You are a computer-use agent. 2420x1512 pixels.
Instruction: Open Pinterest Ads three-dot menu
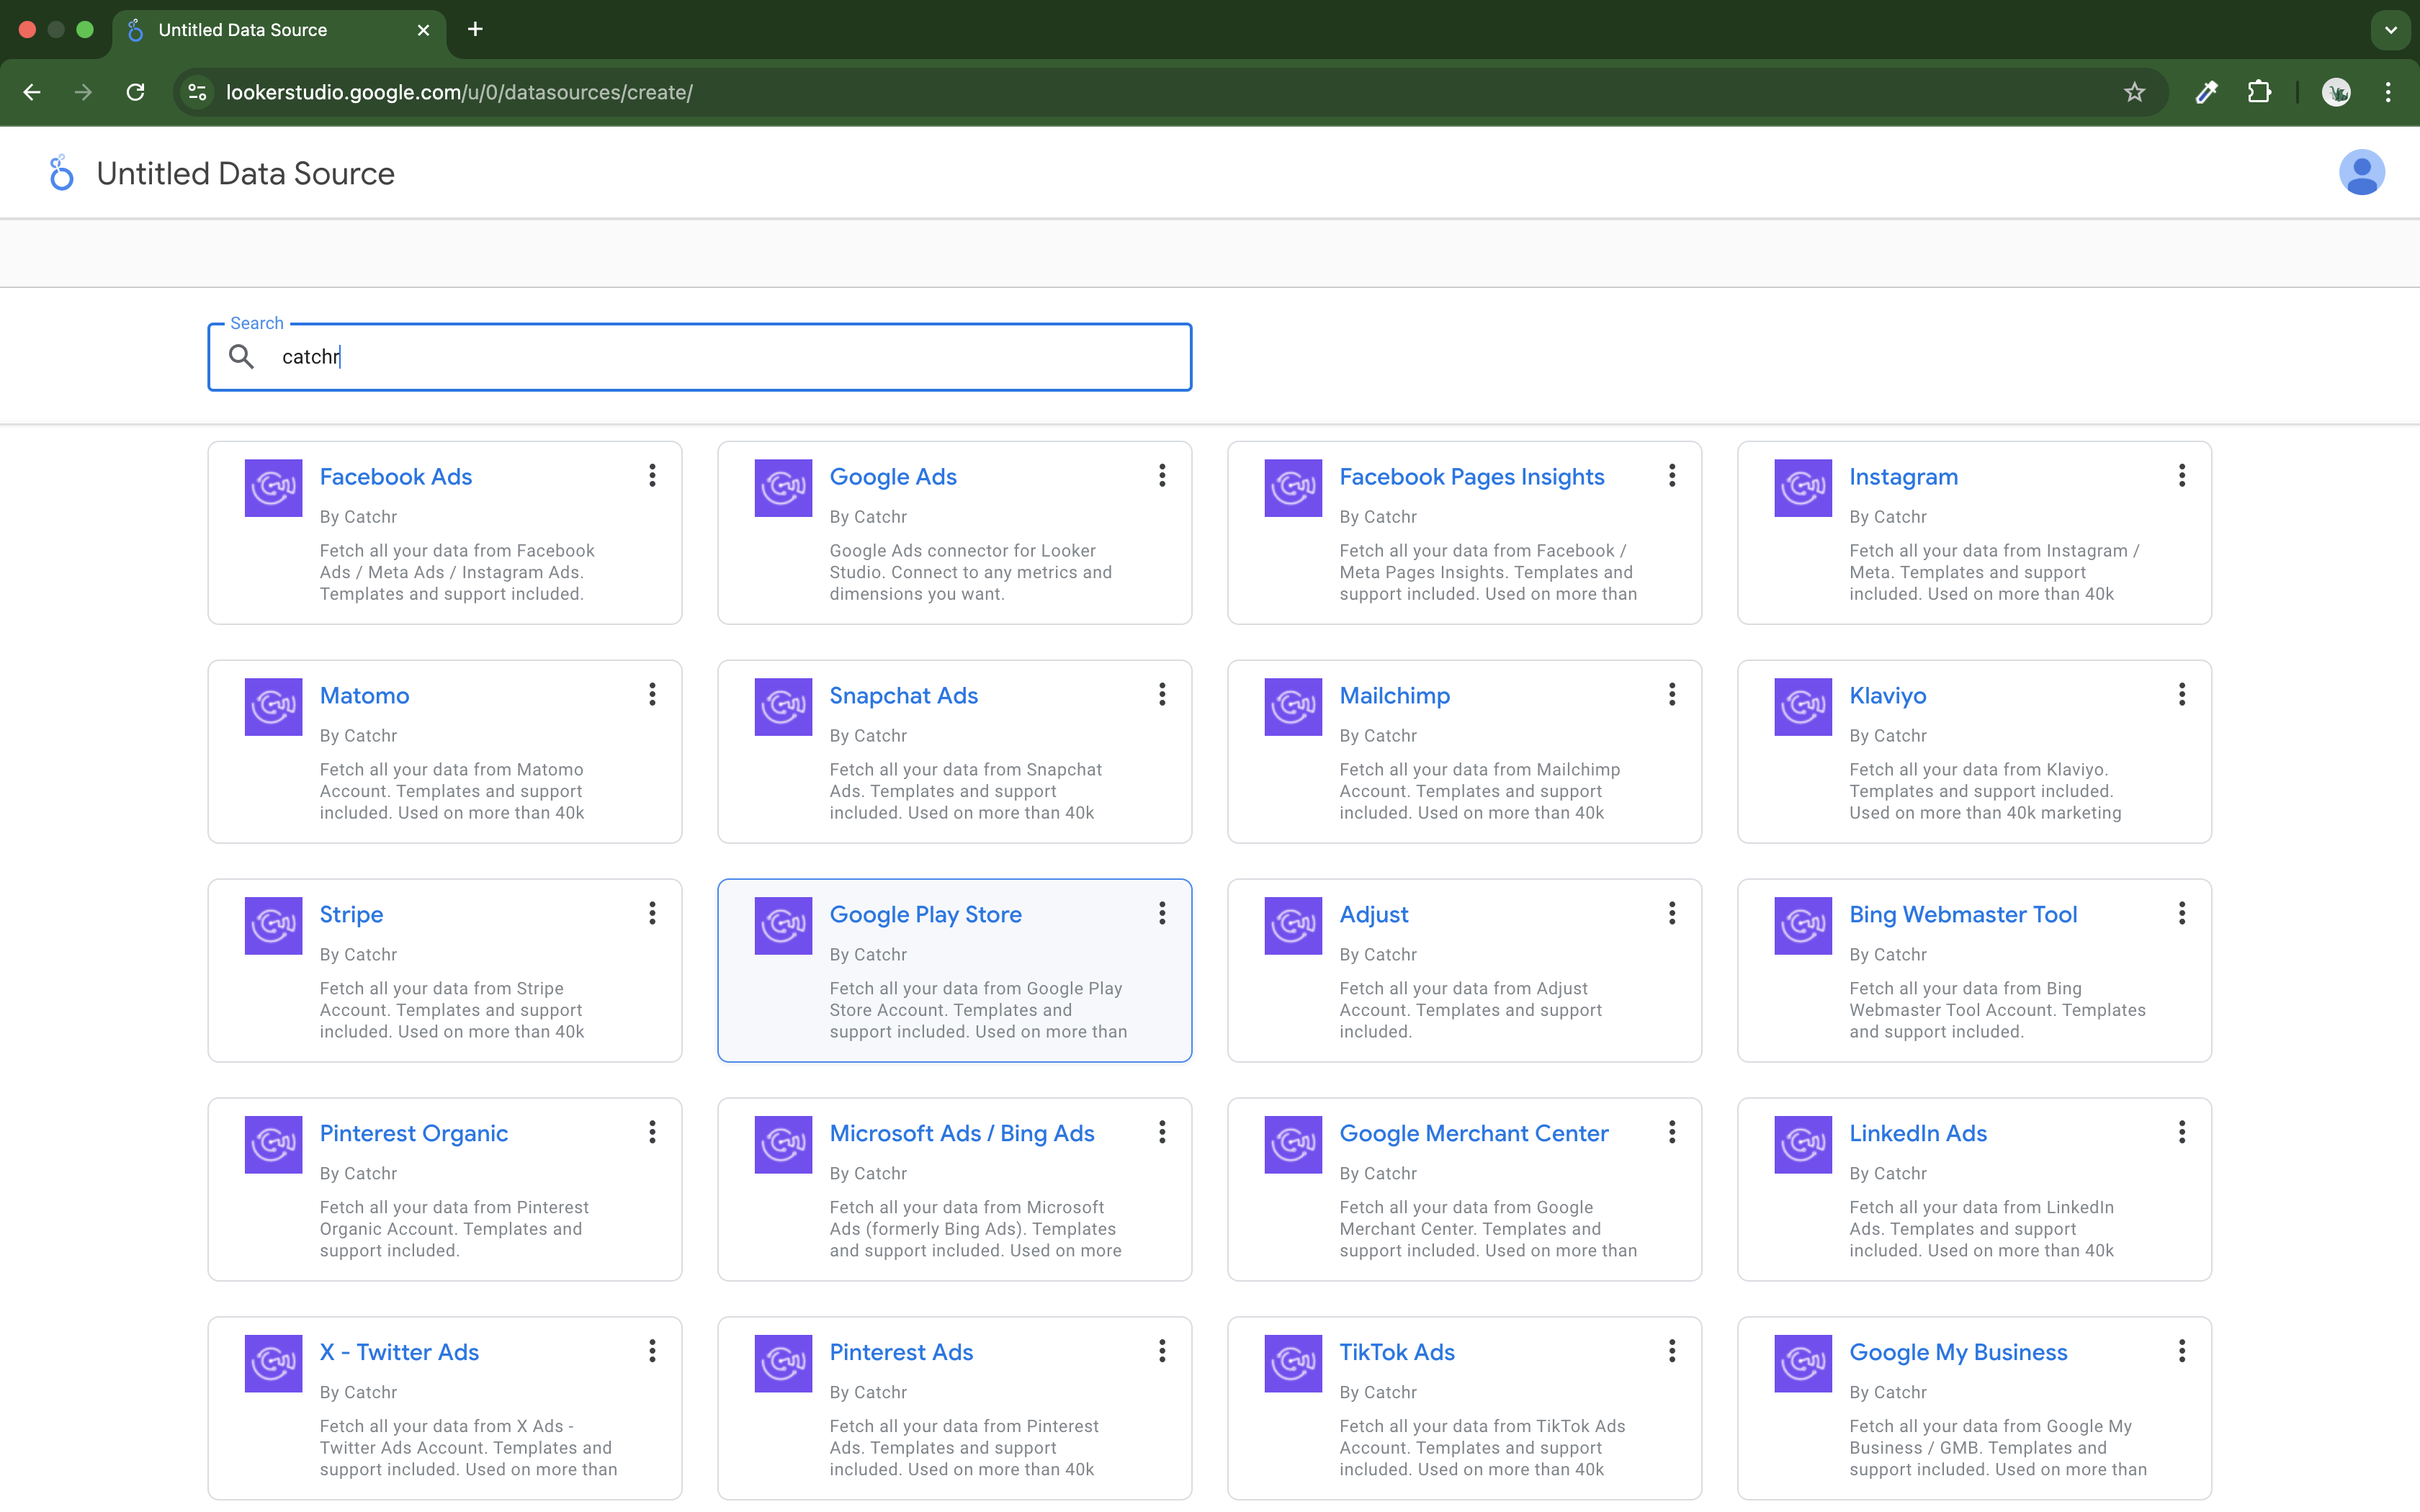tap(1162, 1352)
